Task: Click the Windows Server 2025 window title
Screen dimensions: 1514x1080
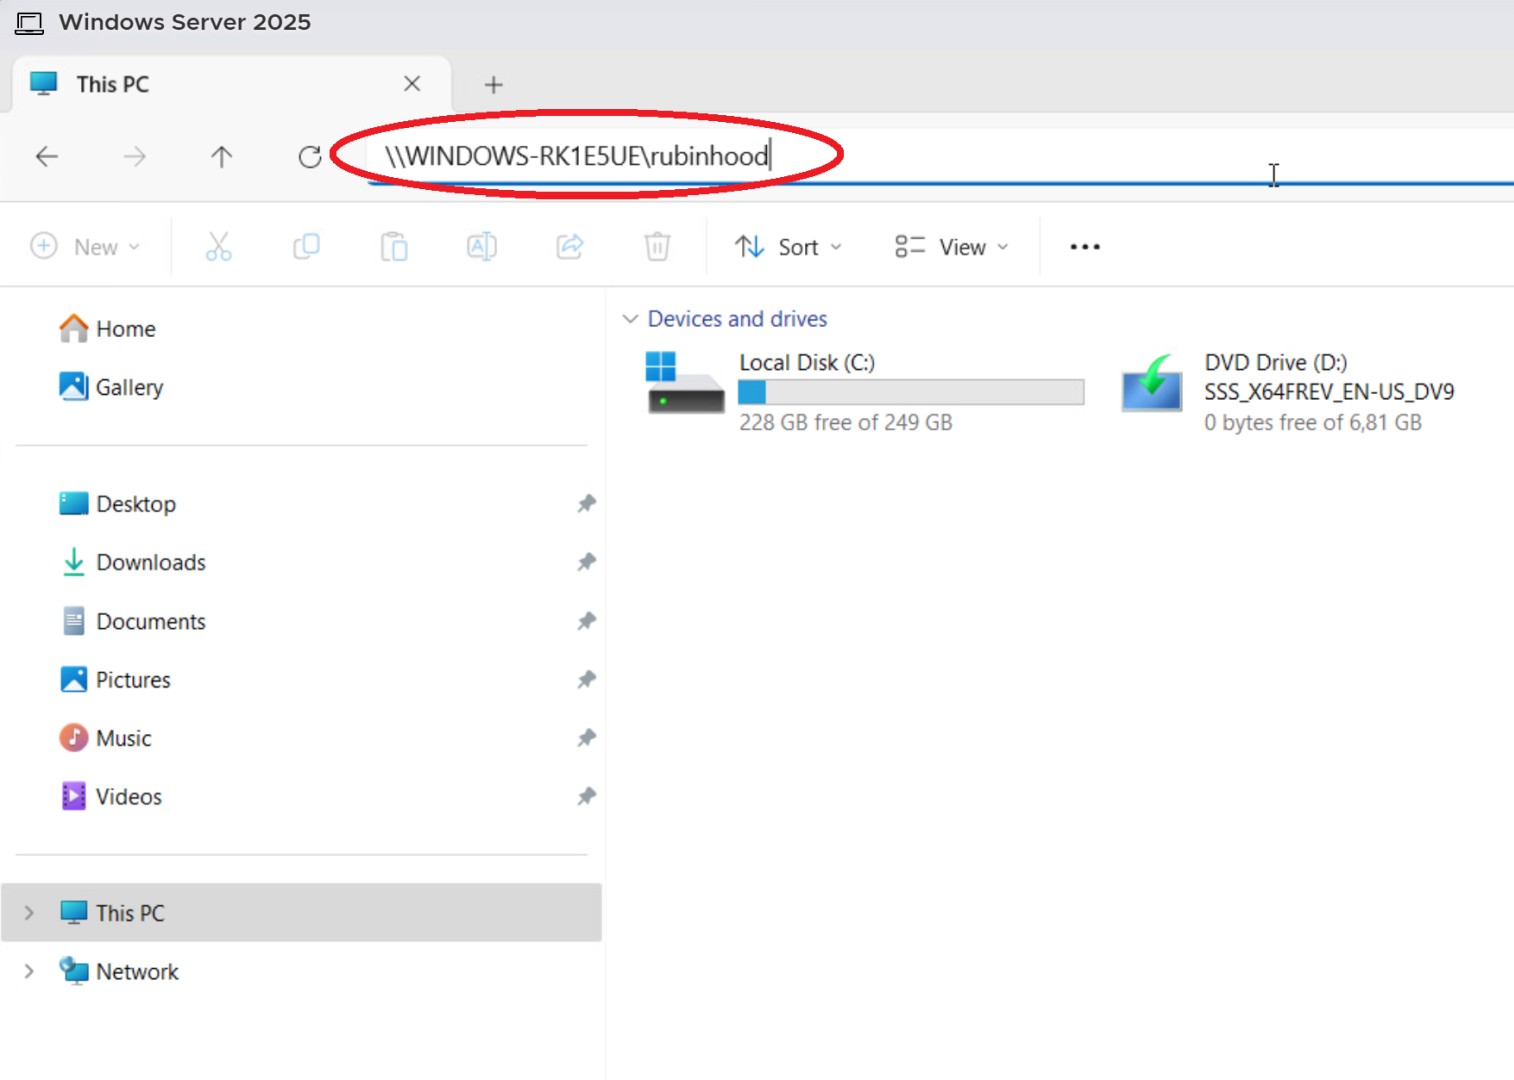Action: [x=185, y=22]
